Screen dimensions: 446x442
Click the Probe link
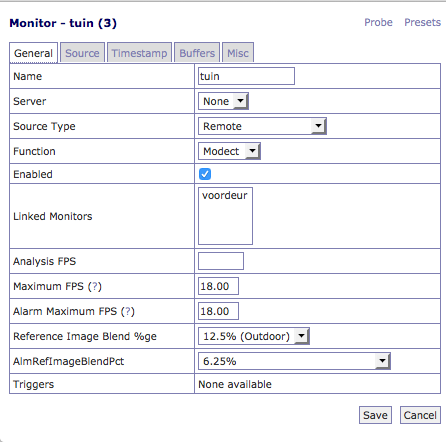point(378,22)
